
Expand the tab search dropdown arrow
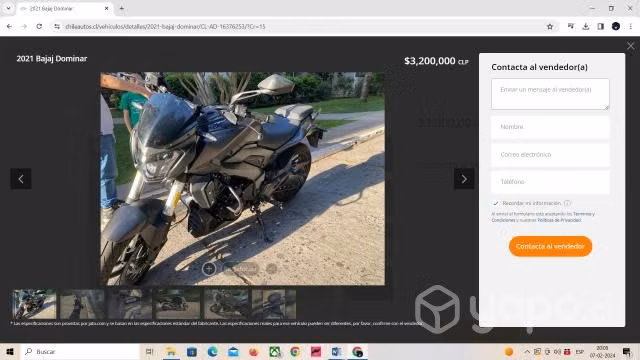pos(8,8)
